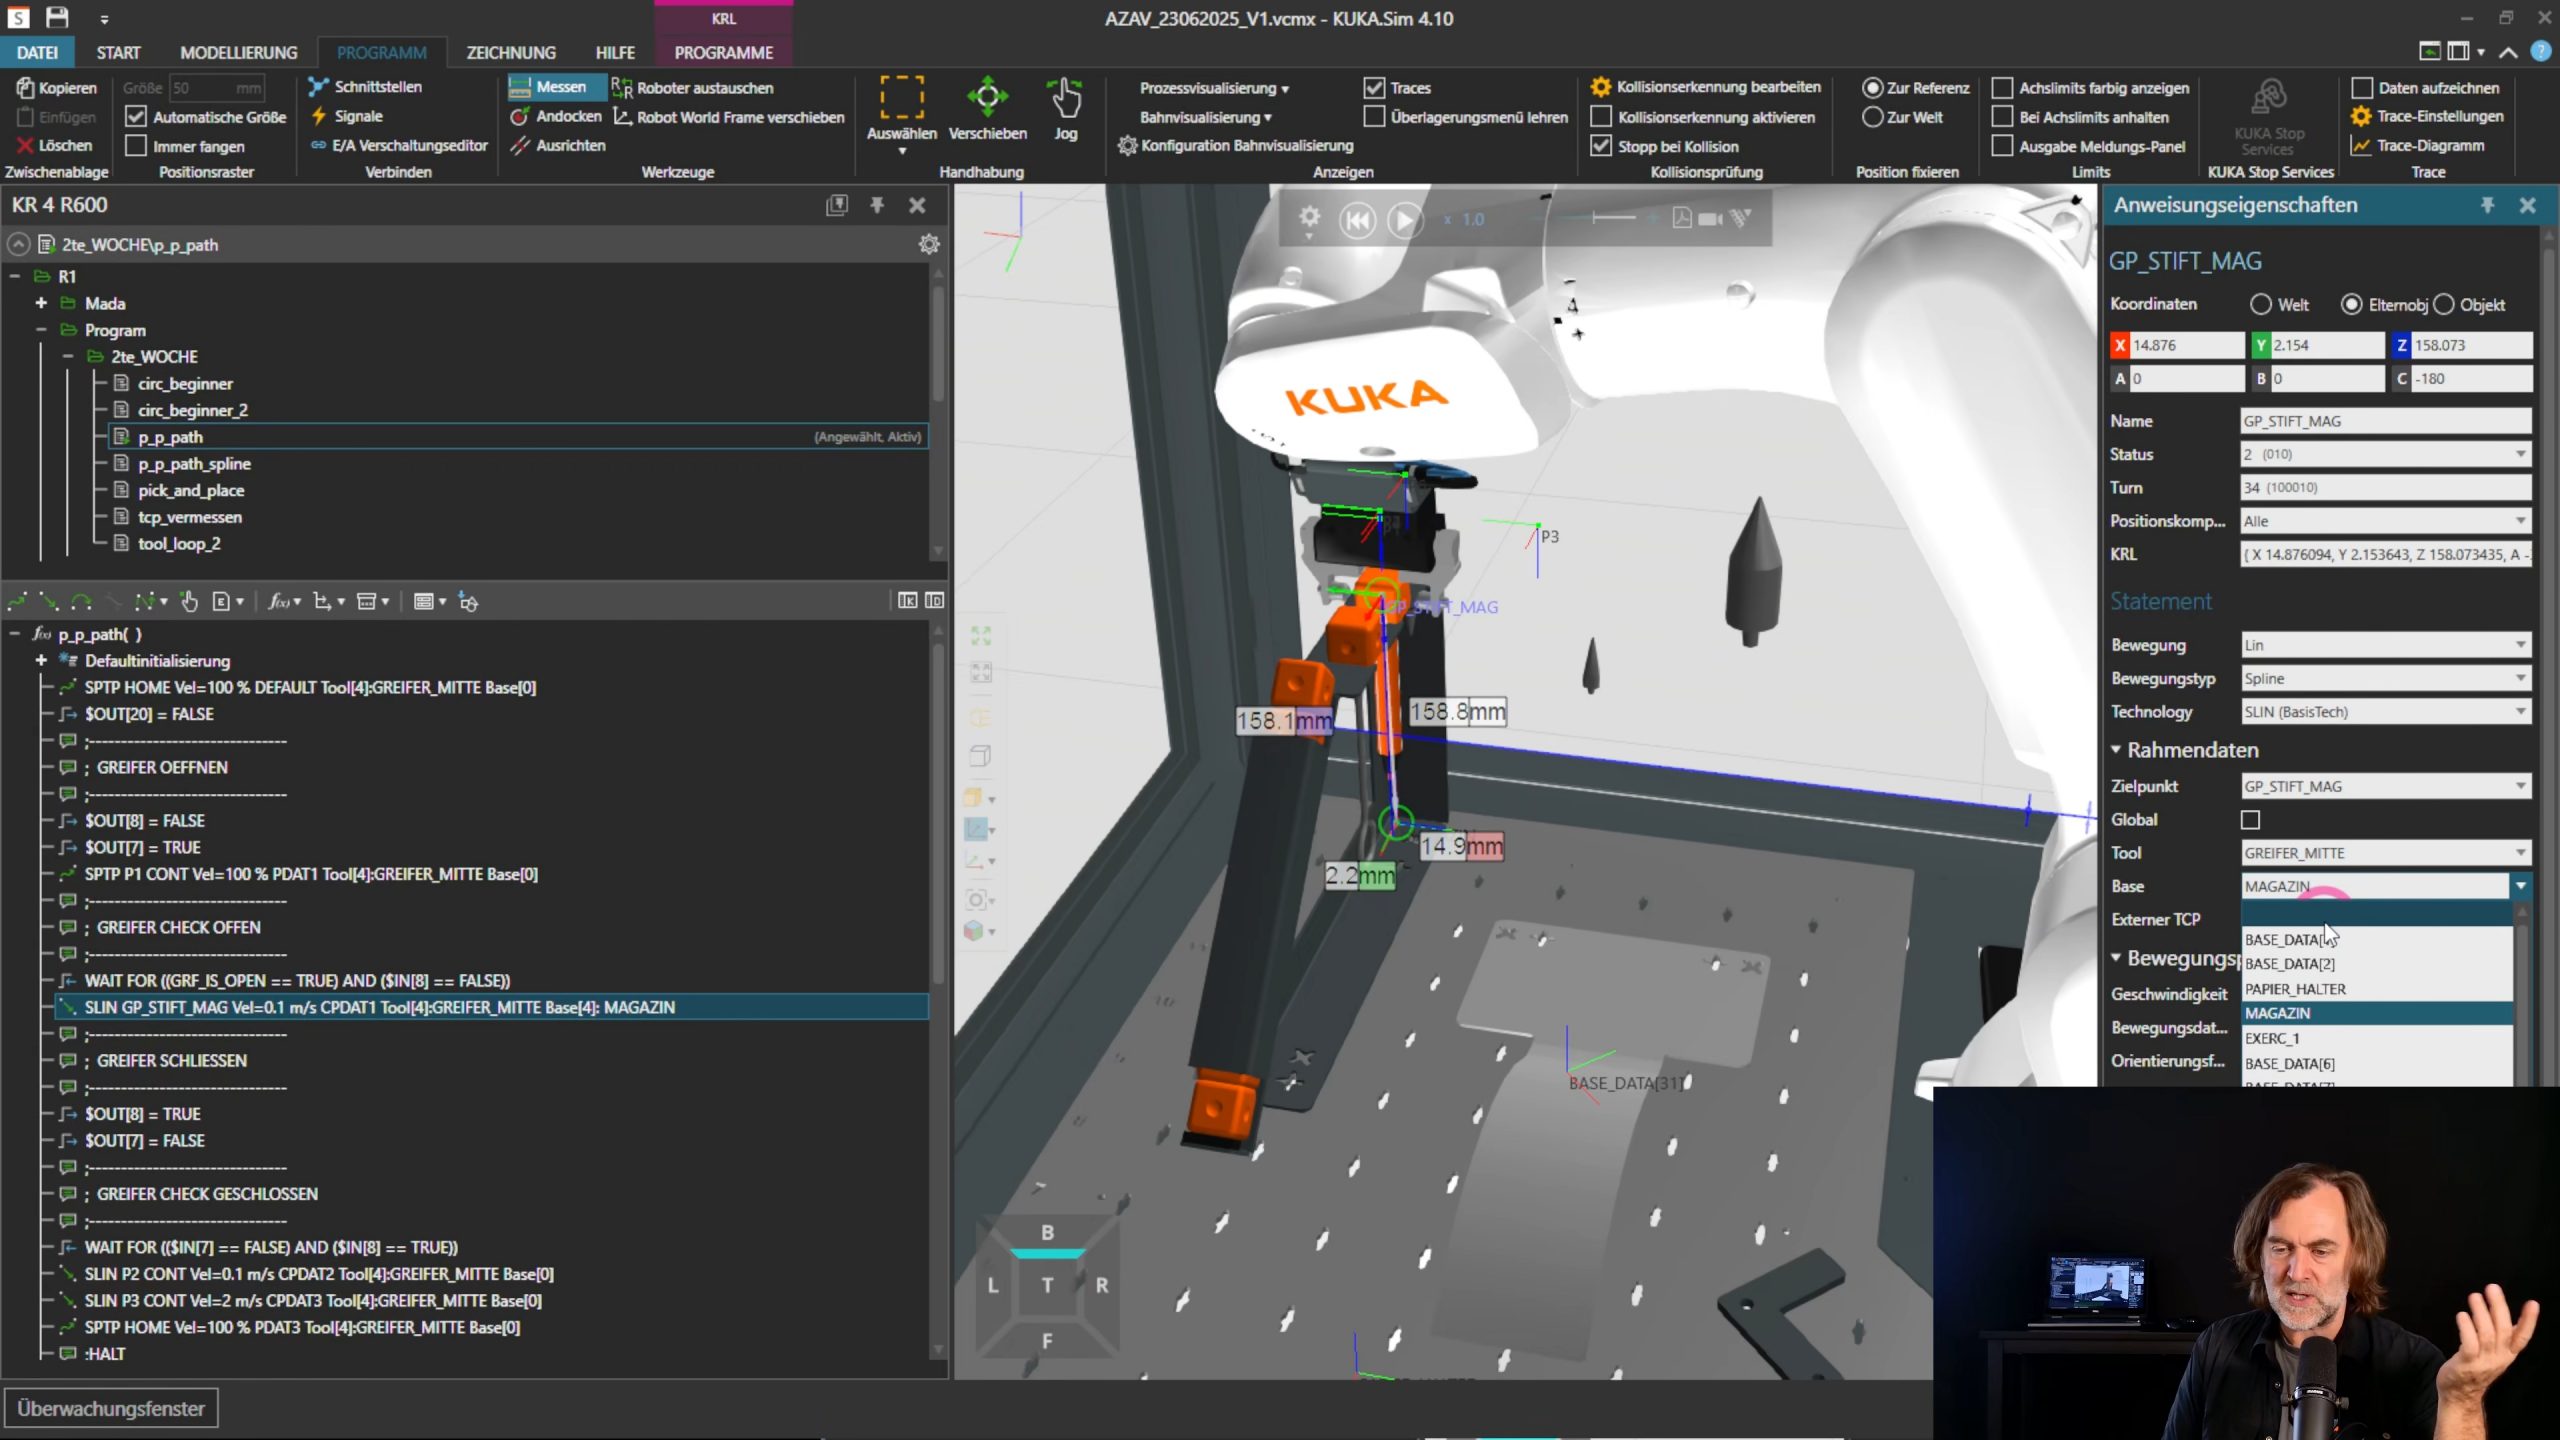Open the ZEICHNUNG ribbon tab
The height and width of the screenshot is (1440, 2560).
(510, 52)
